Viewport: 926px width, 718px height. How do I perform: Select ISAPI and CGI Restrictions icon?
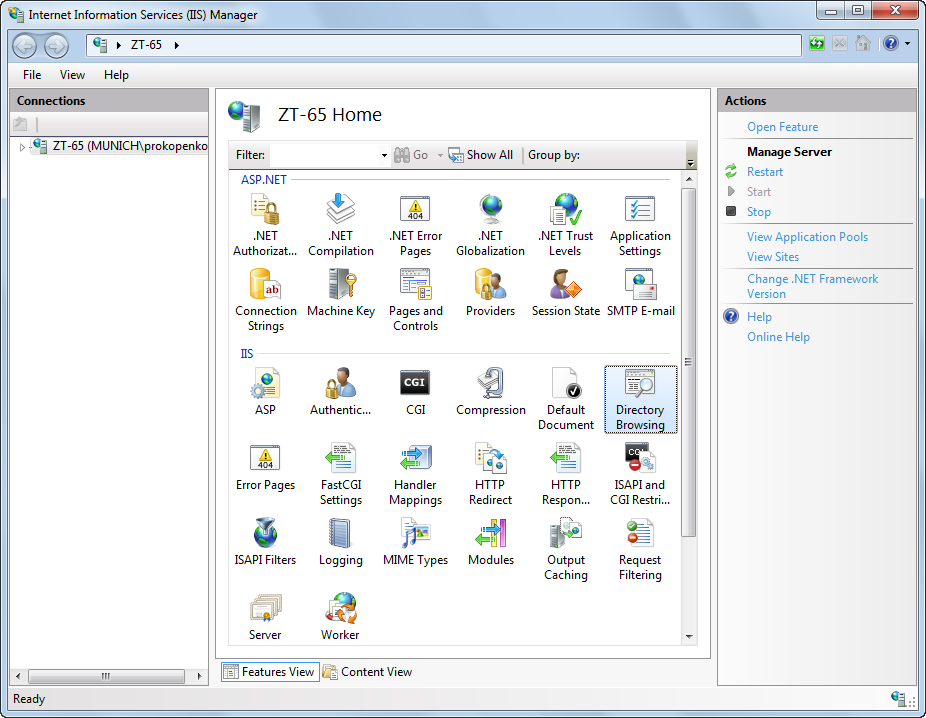click(640, 474)
